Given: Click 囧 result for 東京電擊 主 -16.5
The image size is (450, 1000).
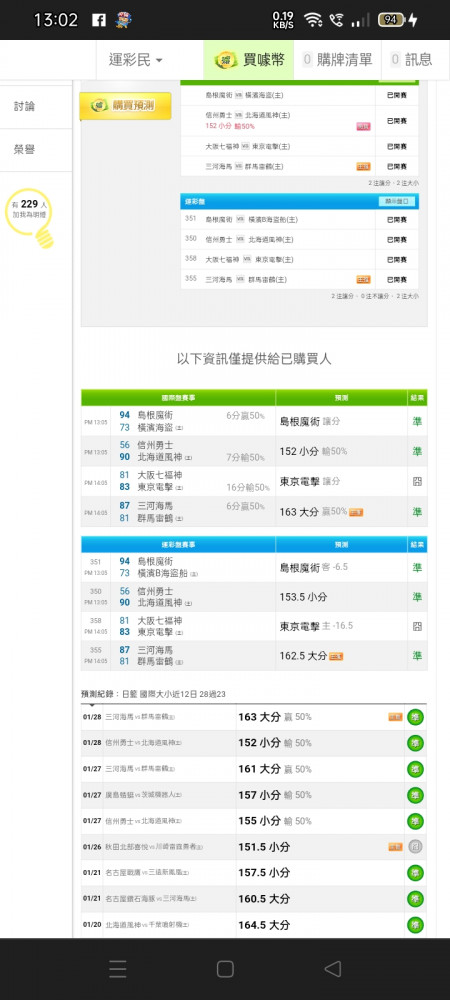Looking at the screenshot, I should tap(417, 626).
